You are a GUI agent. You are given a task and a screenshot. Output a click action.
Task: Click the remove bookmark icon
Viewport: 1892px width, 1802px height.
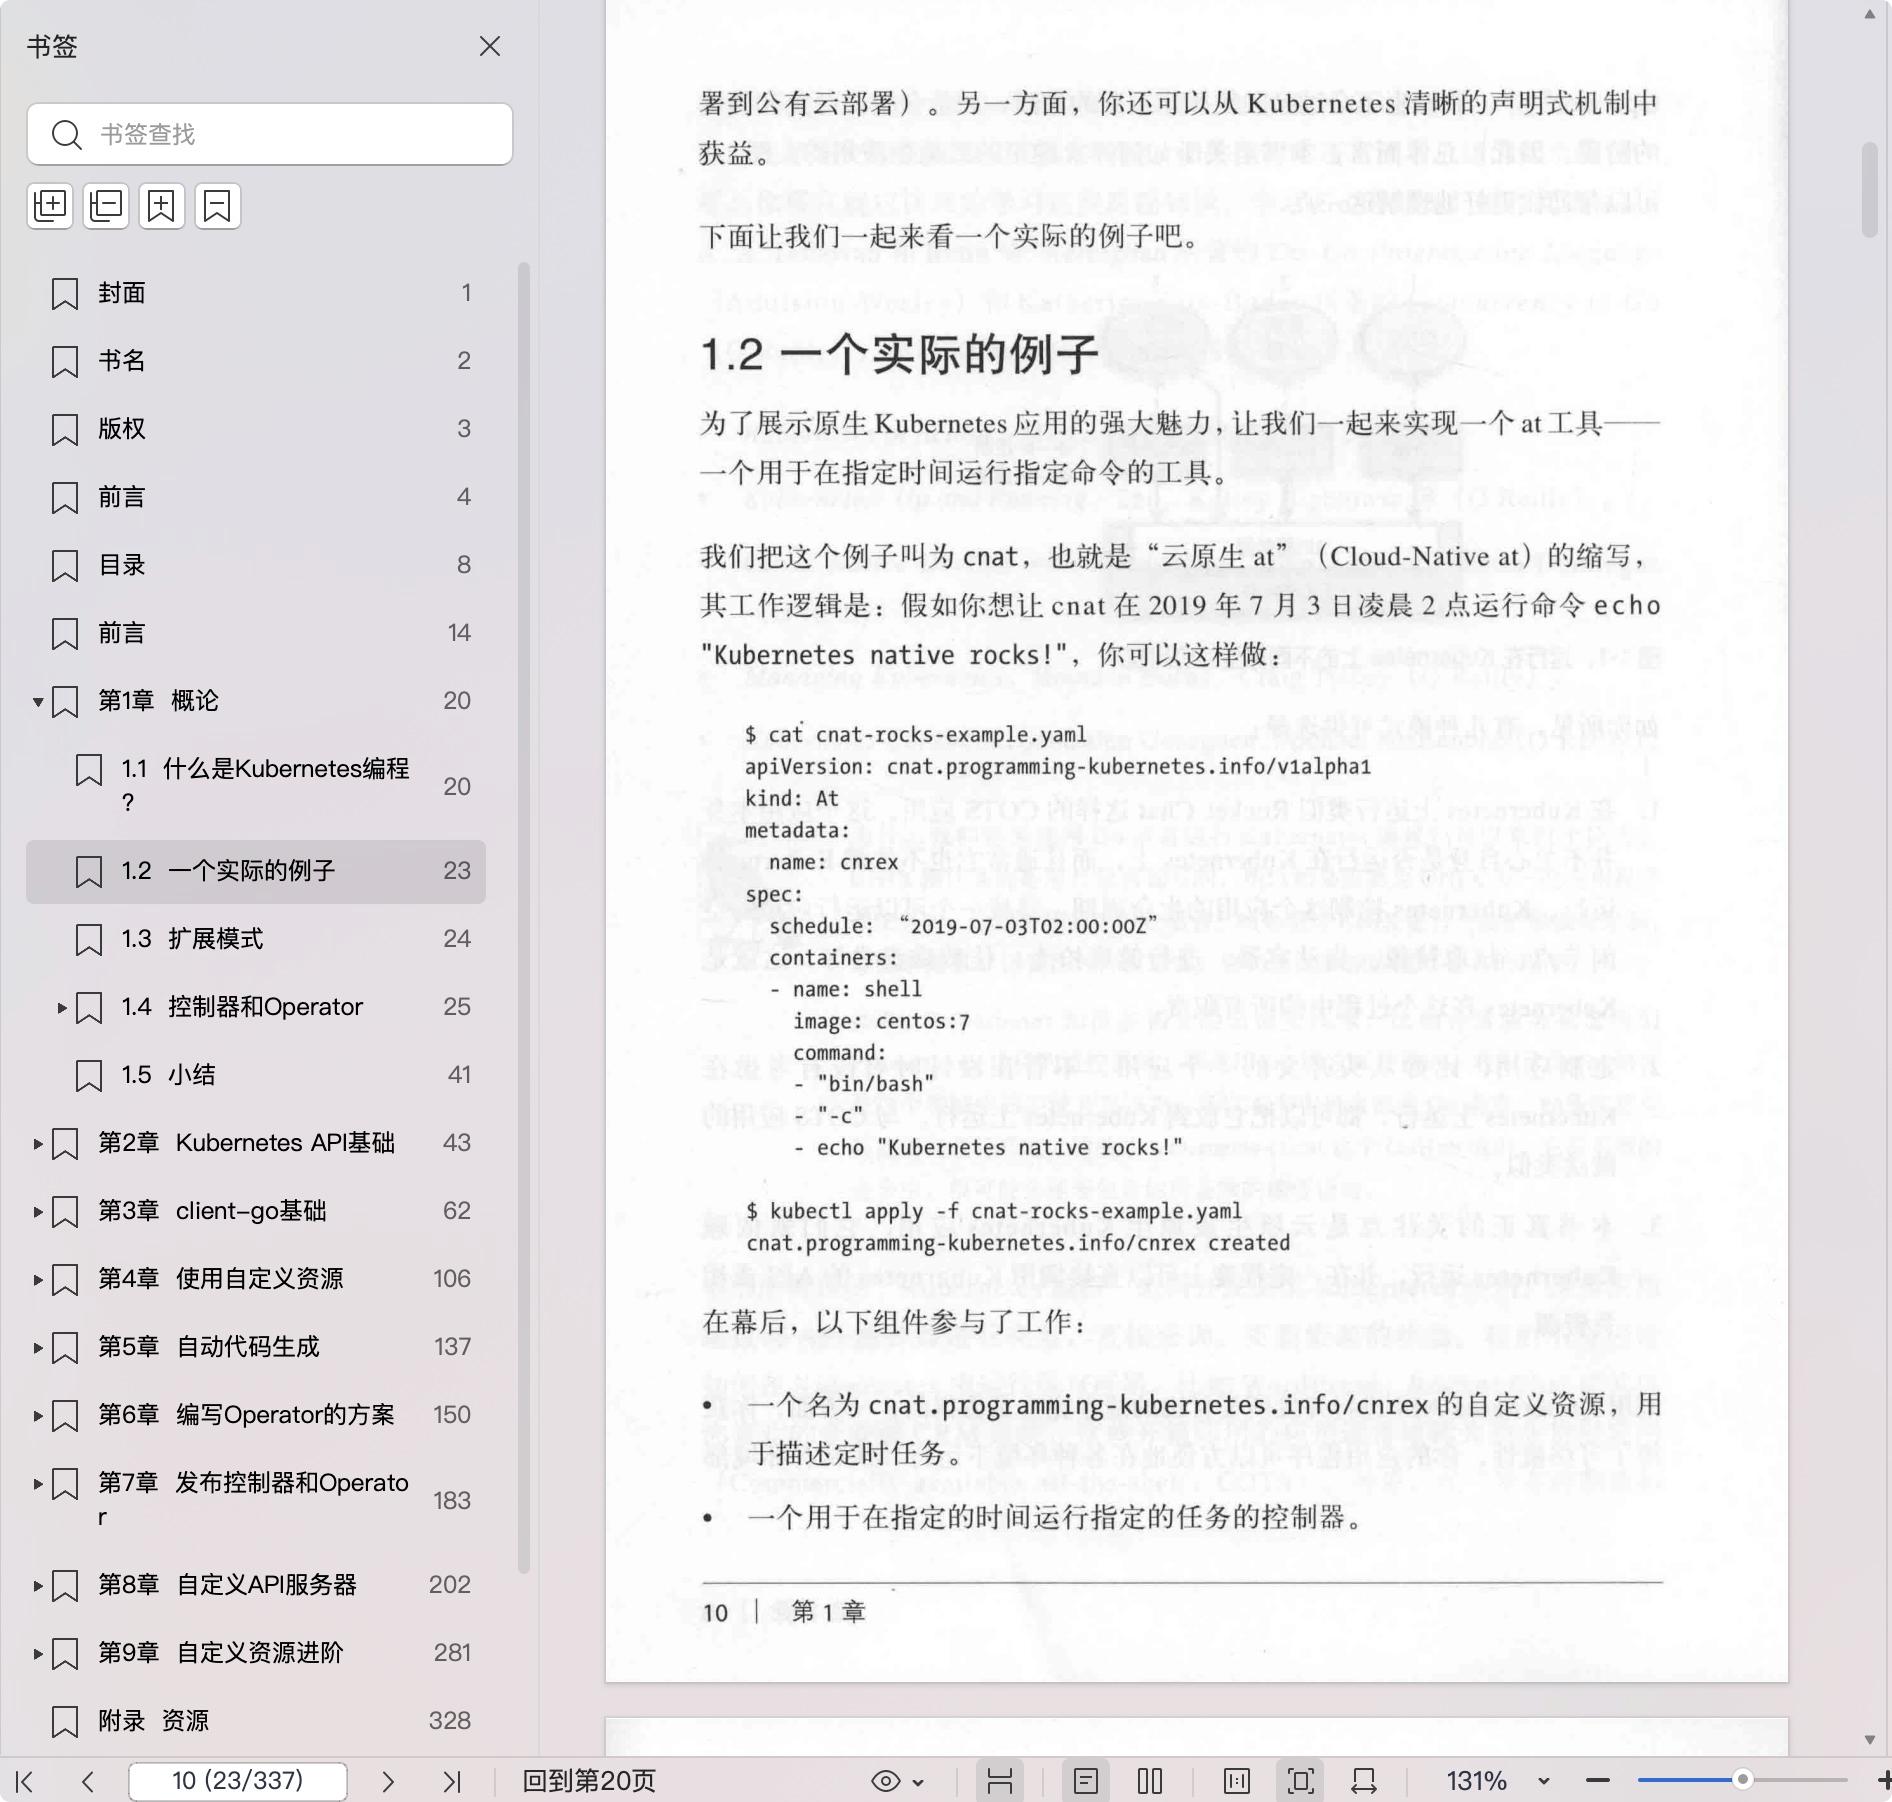pos(218,206)
